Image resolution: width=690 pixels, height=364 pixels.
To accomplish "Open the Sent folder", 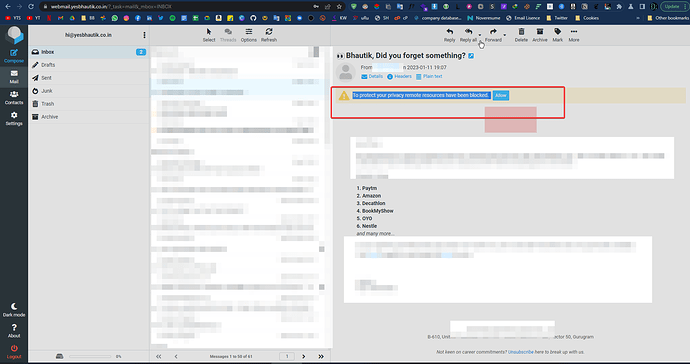I will [x=88, y=78].
